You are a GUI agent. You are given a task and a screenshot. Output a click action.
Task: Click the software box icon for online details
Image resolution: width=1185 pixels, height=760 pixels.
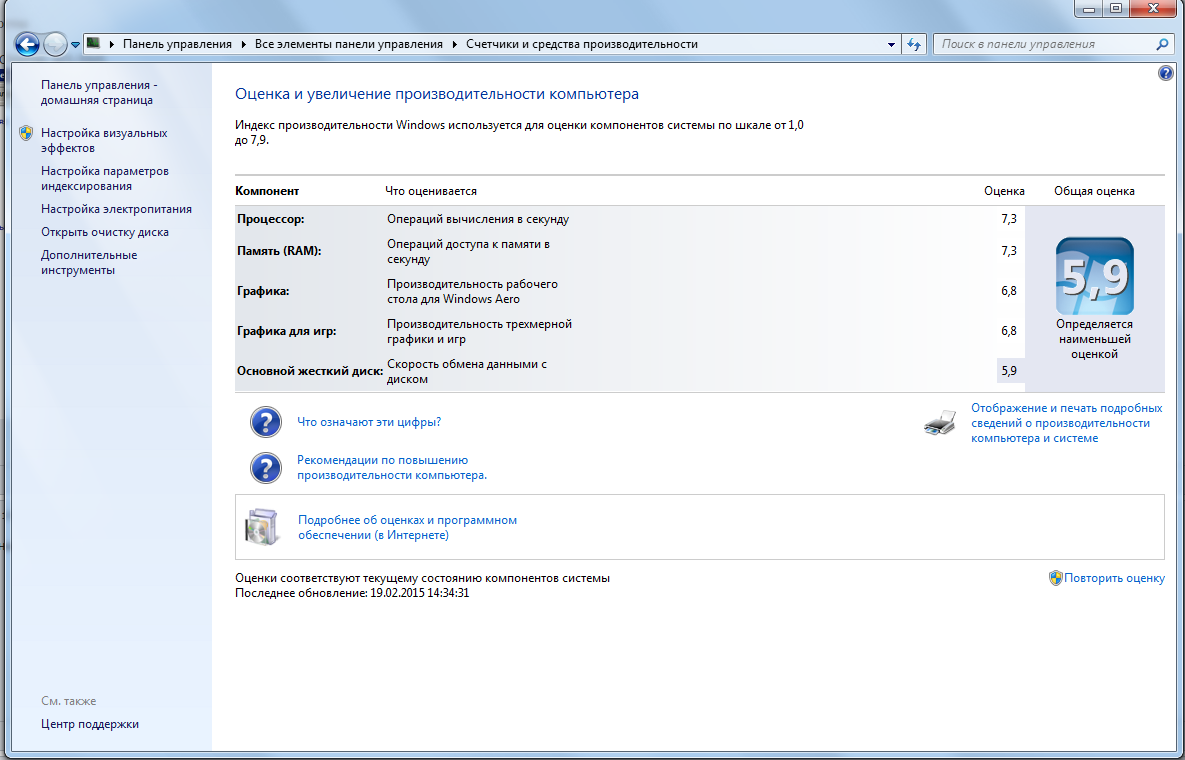262,527
